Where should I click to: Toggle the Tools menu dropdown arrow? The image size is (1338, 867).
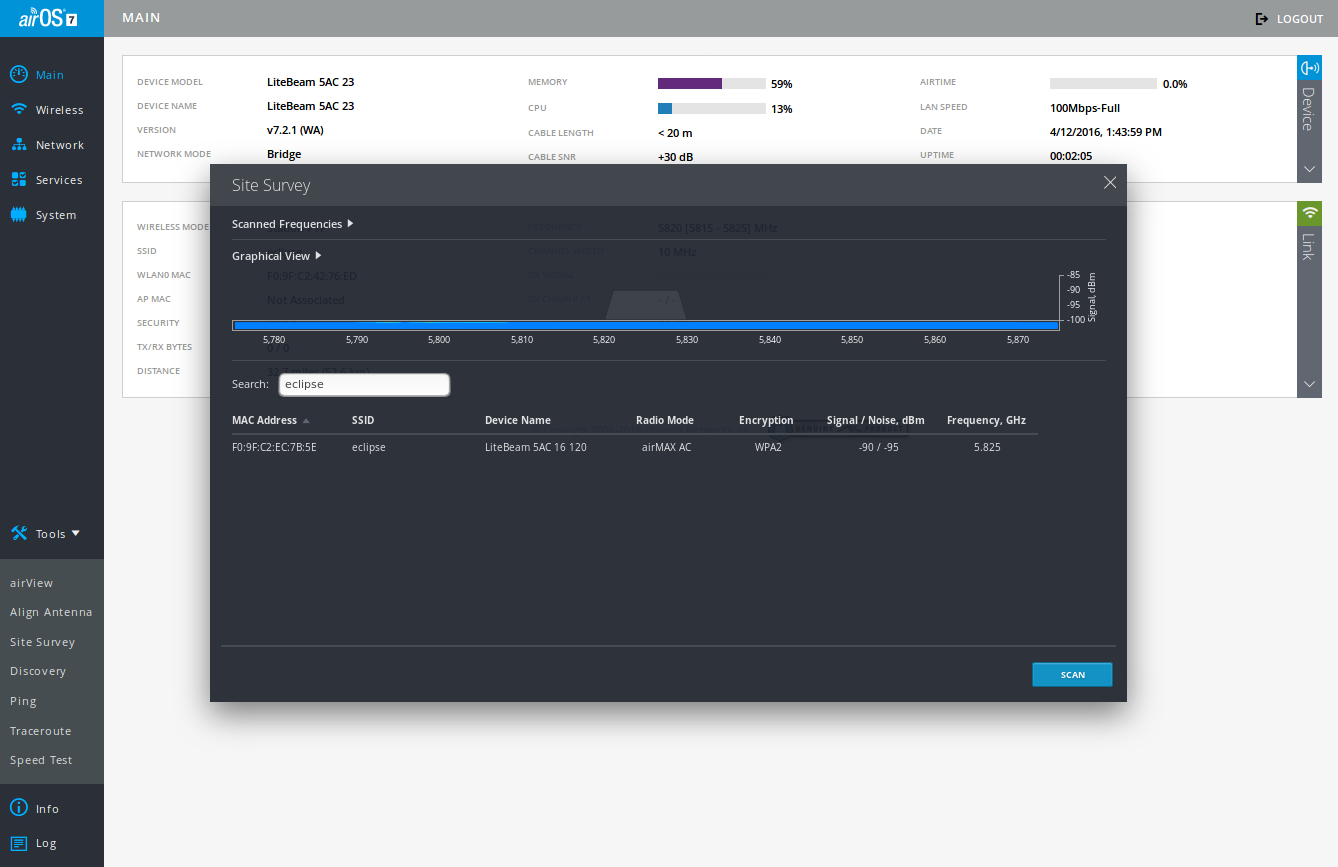point(76,533)
